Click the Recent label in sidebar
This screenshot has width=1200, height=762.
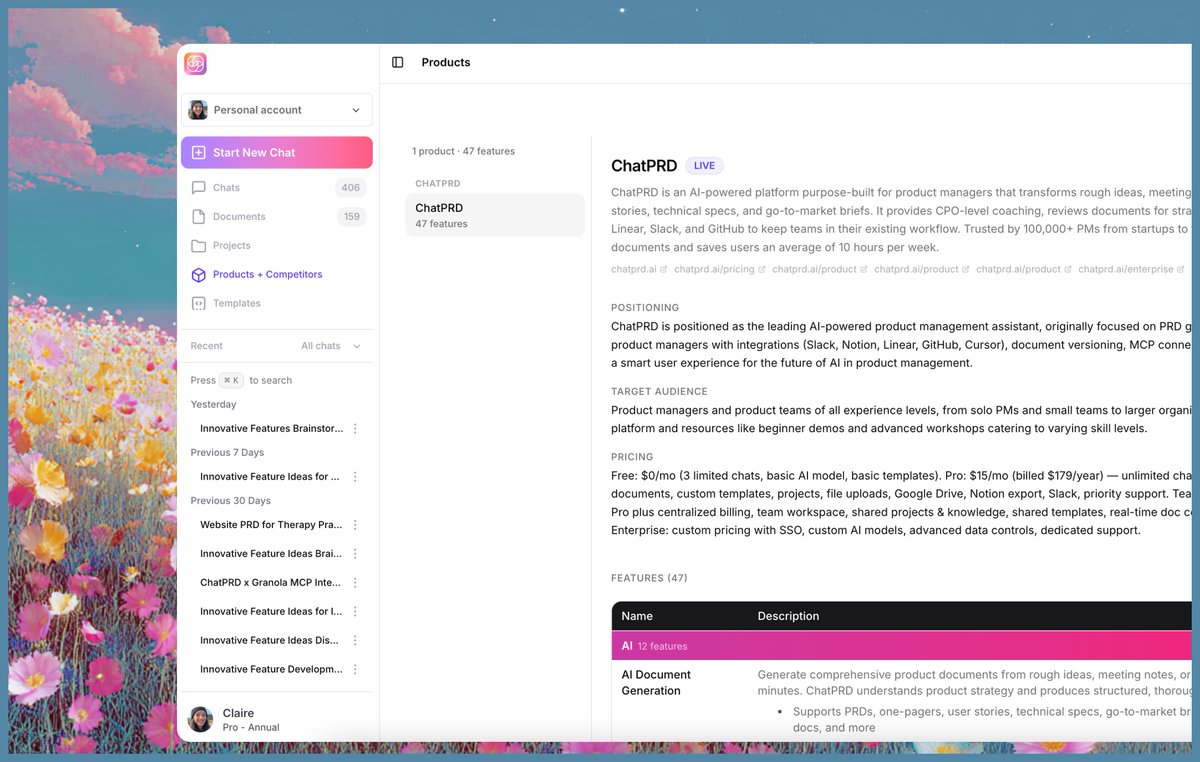pos(207,346)
